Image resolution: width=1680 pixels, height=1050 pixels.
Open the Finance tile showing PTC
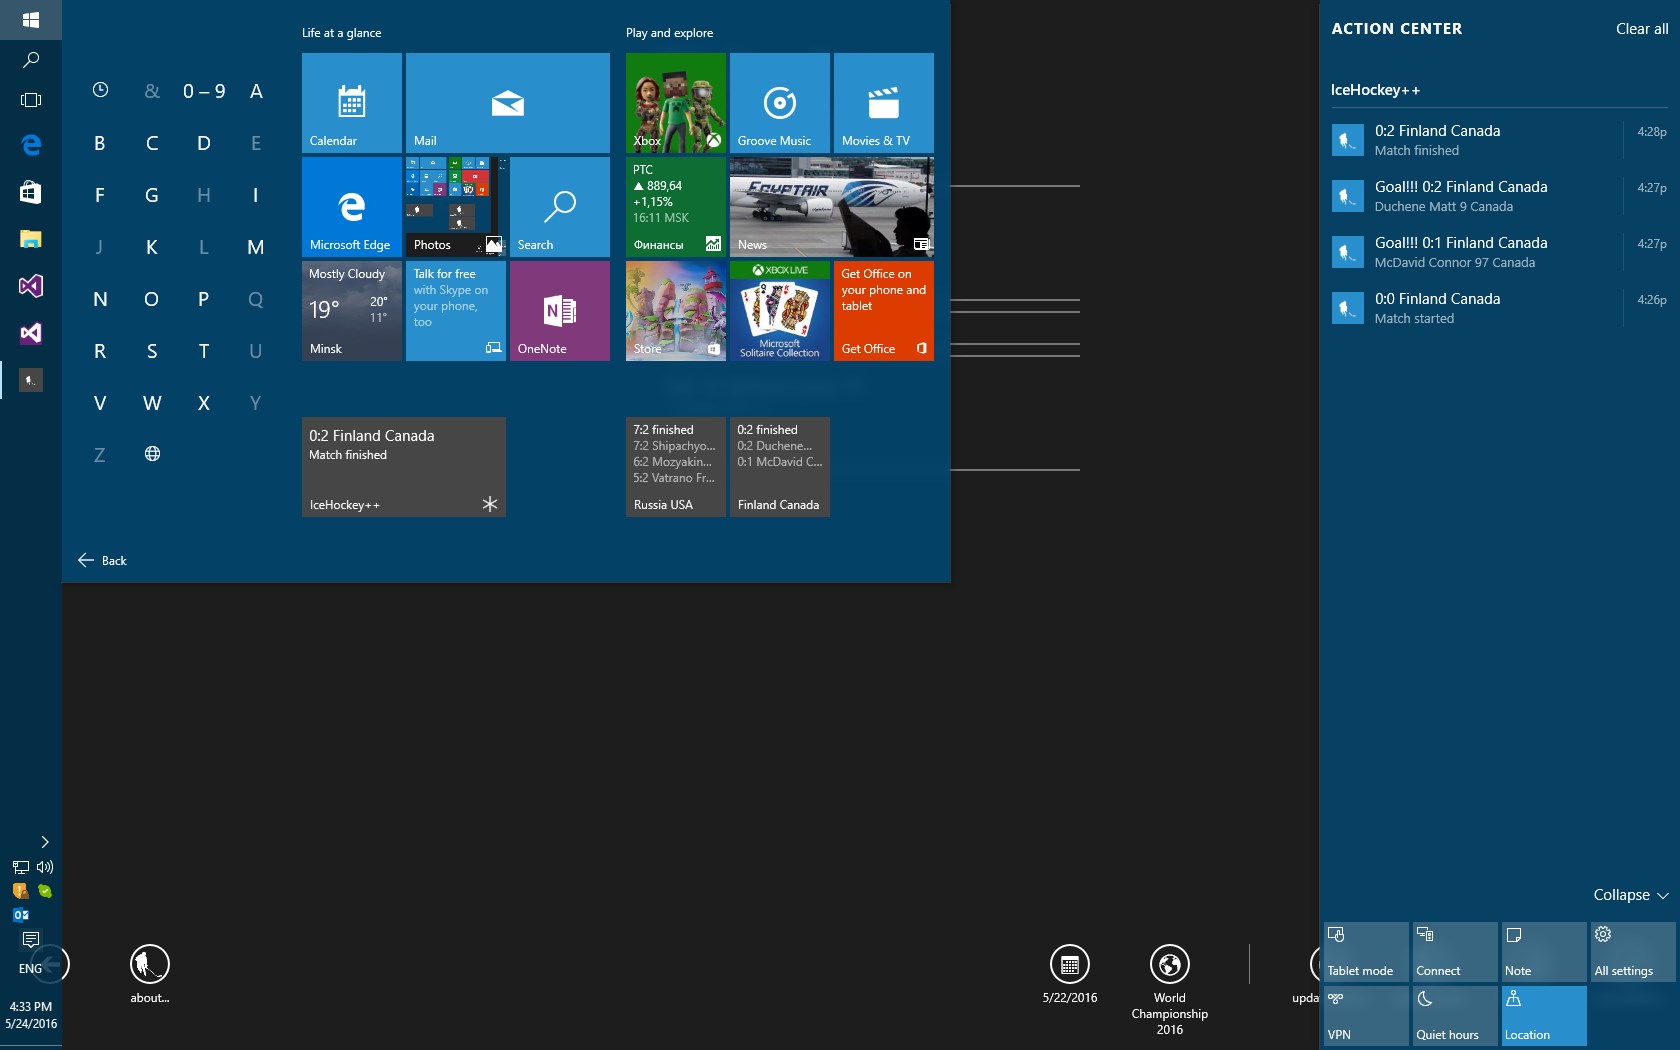coord(676,207)
